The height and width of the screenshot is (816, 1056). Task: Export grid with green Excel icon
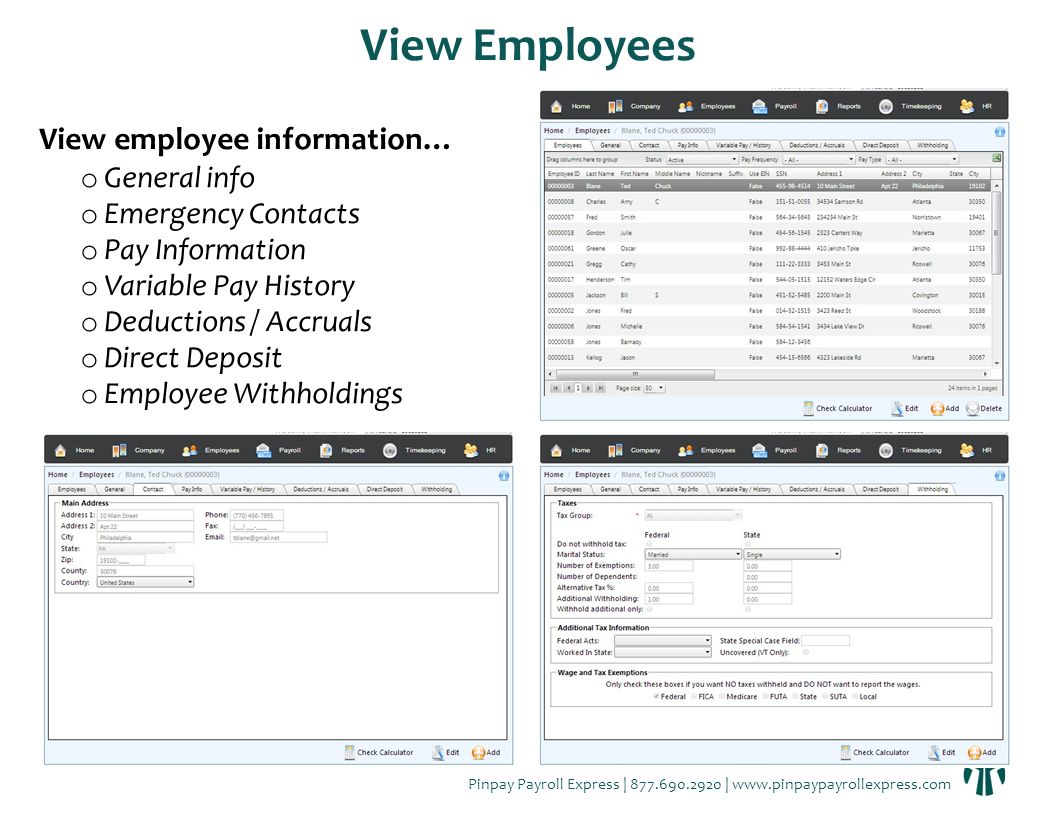pyautogui.click(x=997, y=159)
